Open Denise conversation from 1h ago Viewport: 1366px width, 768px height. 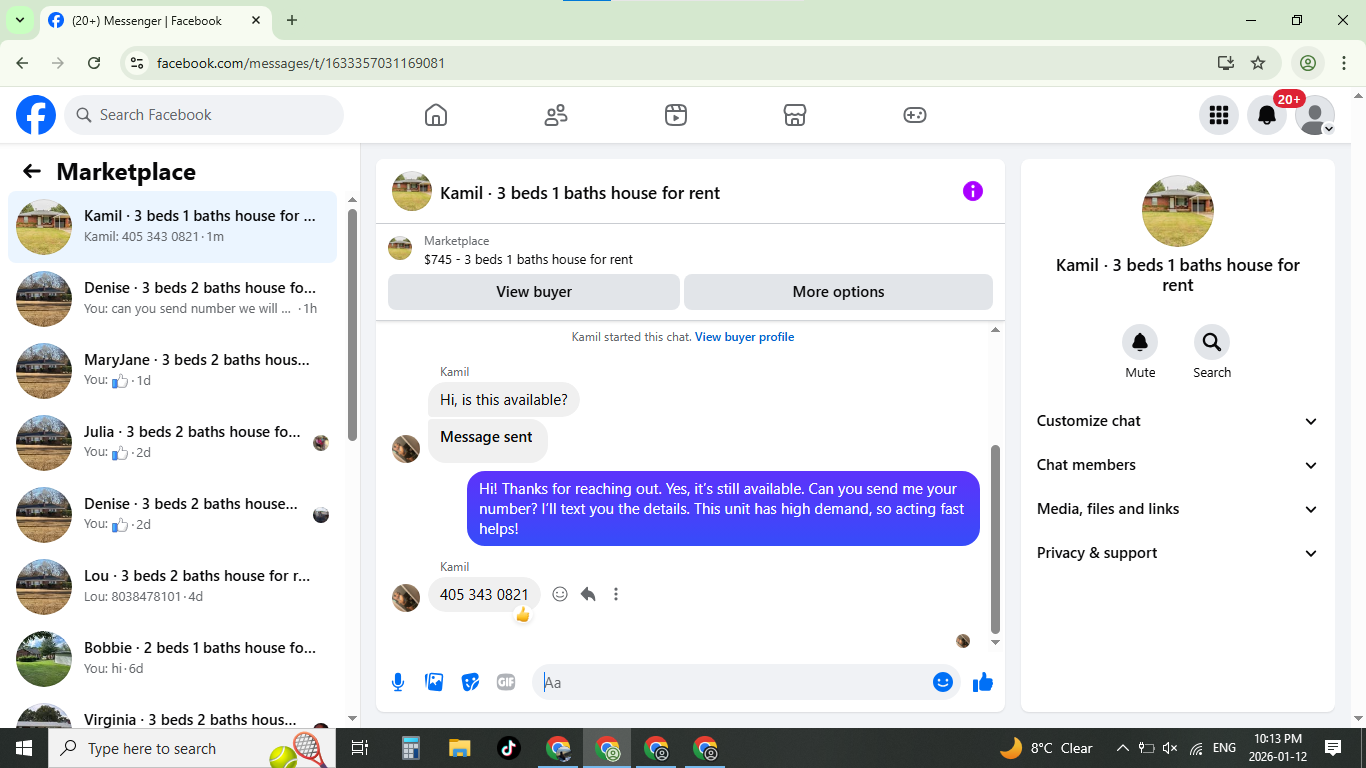[x=173, y=299]
